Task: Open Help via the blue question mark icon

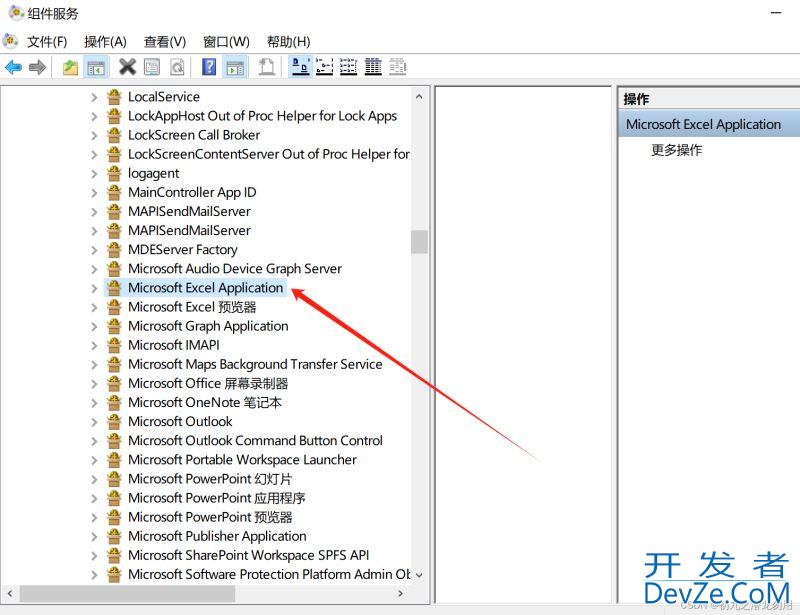Action: coord(209,67)
